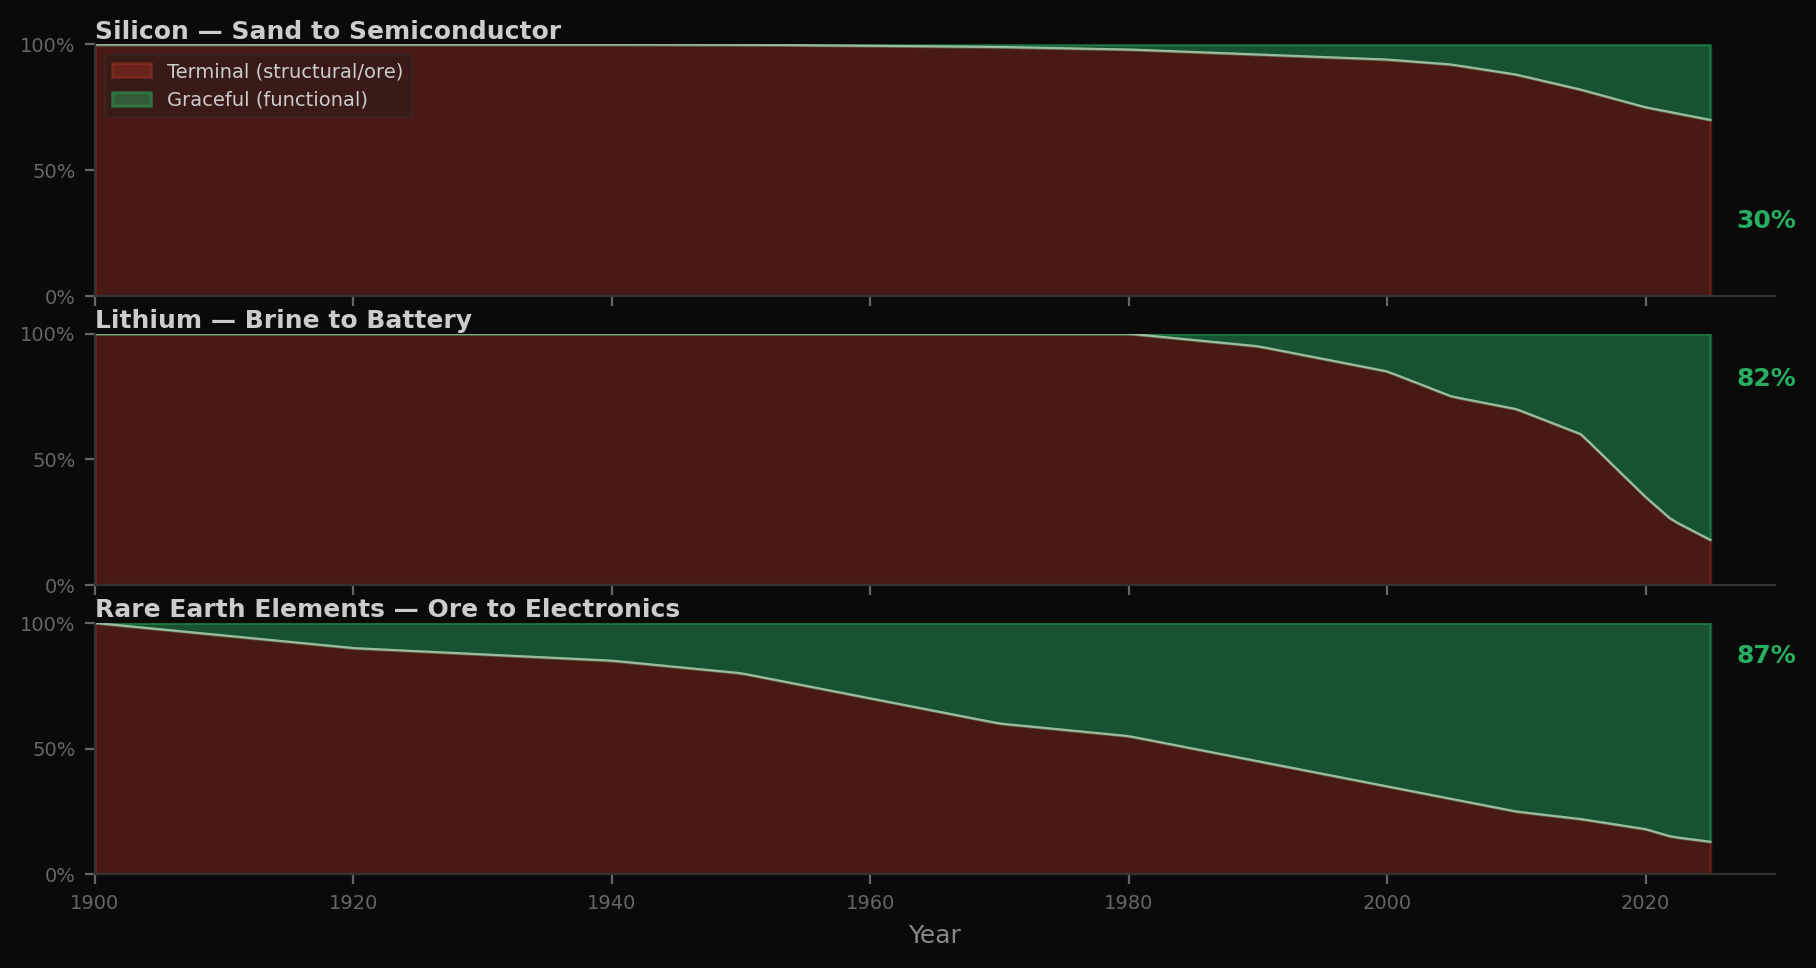
Task: Click the 'Rare Earth Elements — Ore to Electronics' title
Action: [x=387, y=608]
